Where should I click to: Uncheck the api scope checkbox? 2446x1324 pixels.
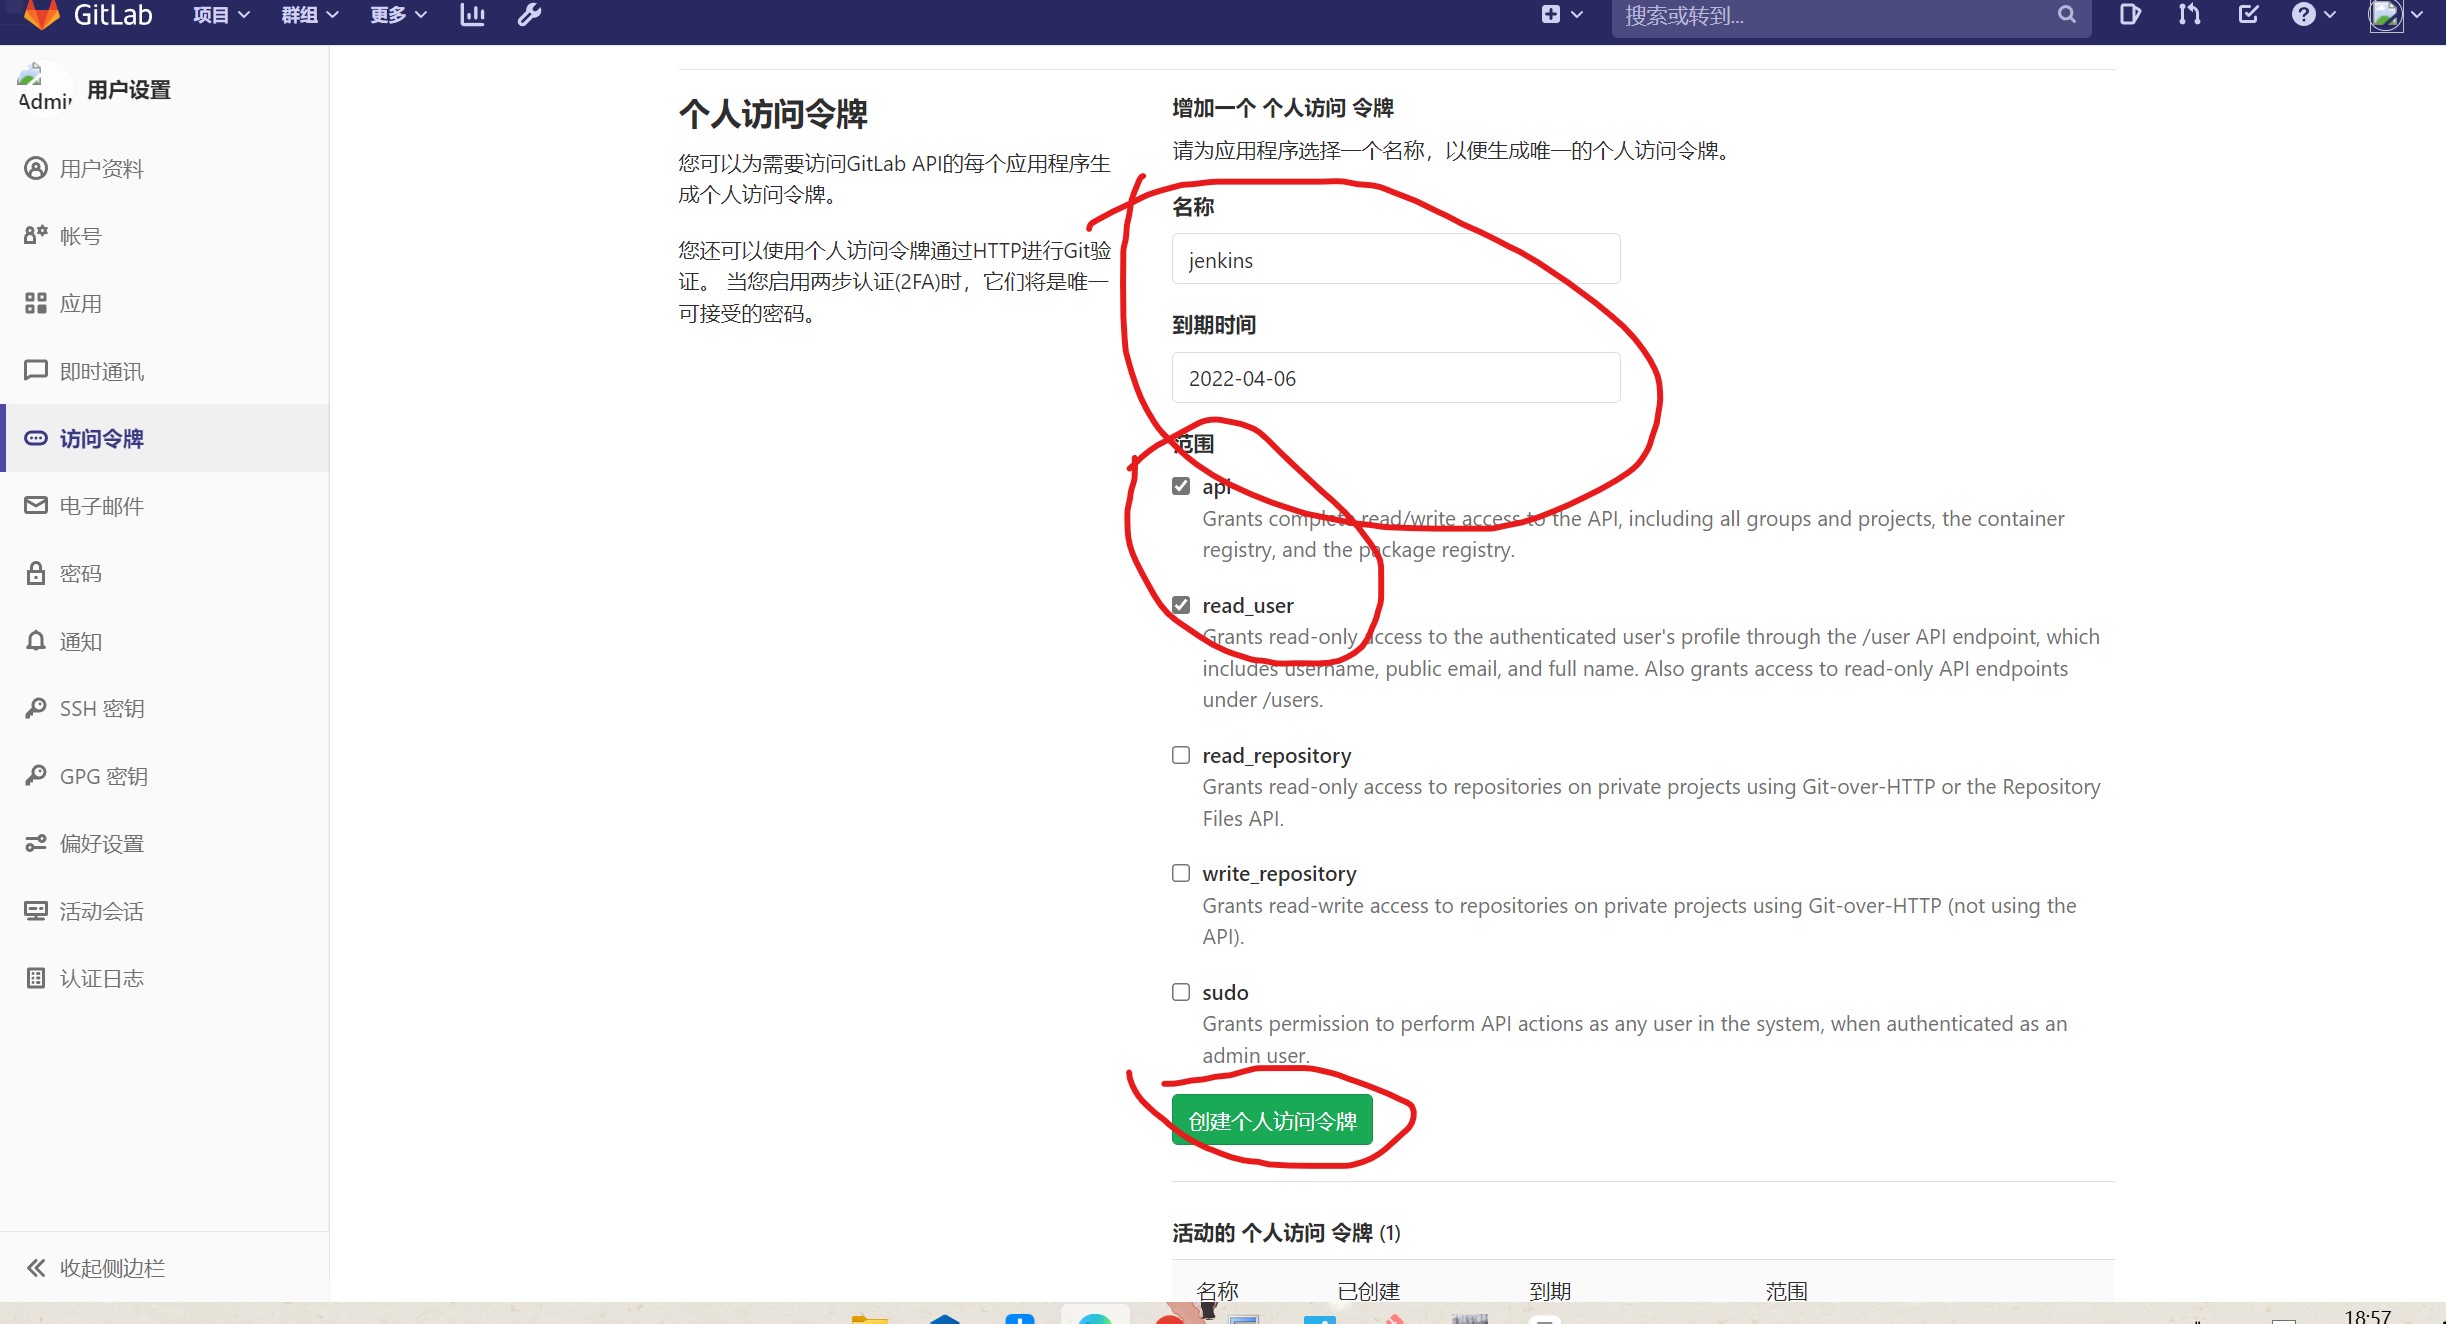pos(1181,487)
